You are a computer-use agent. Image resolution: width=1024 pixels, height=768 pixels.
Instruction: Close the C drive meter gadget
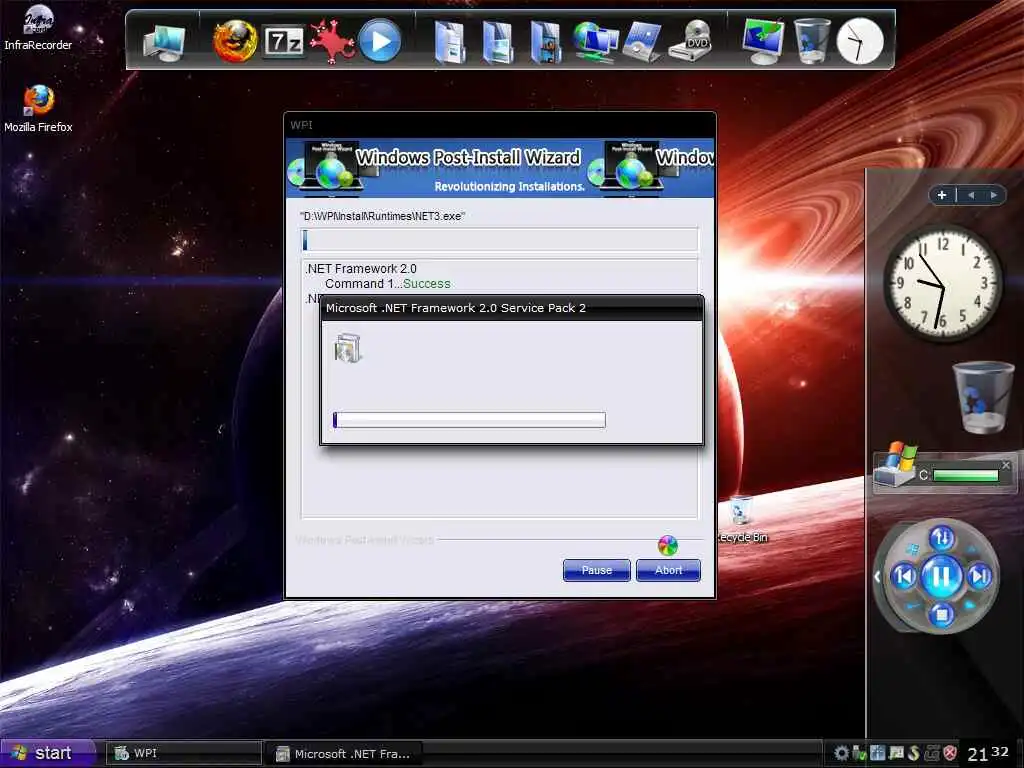[x=1006, y=465]
